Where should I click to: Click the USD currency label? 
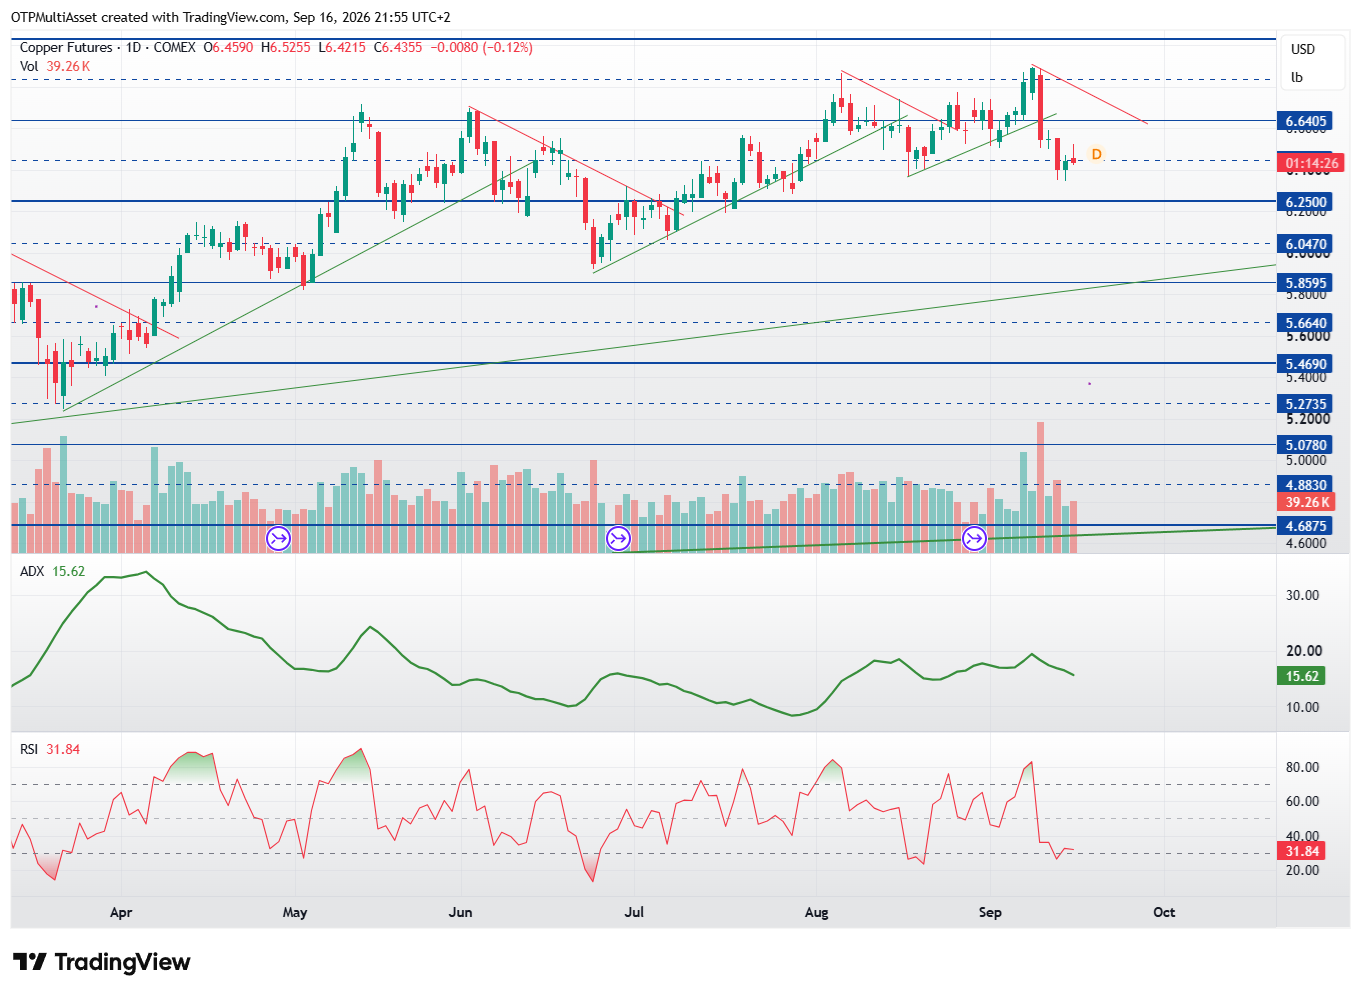(x=1303, y=49)
